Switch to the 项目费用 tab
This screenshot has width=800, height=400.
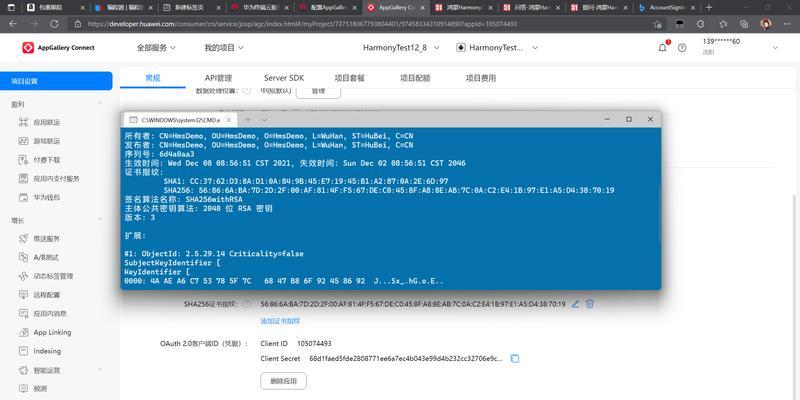point(481,78)
